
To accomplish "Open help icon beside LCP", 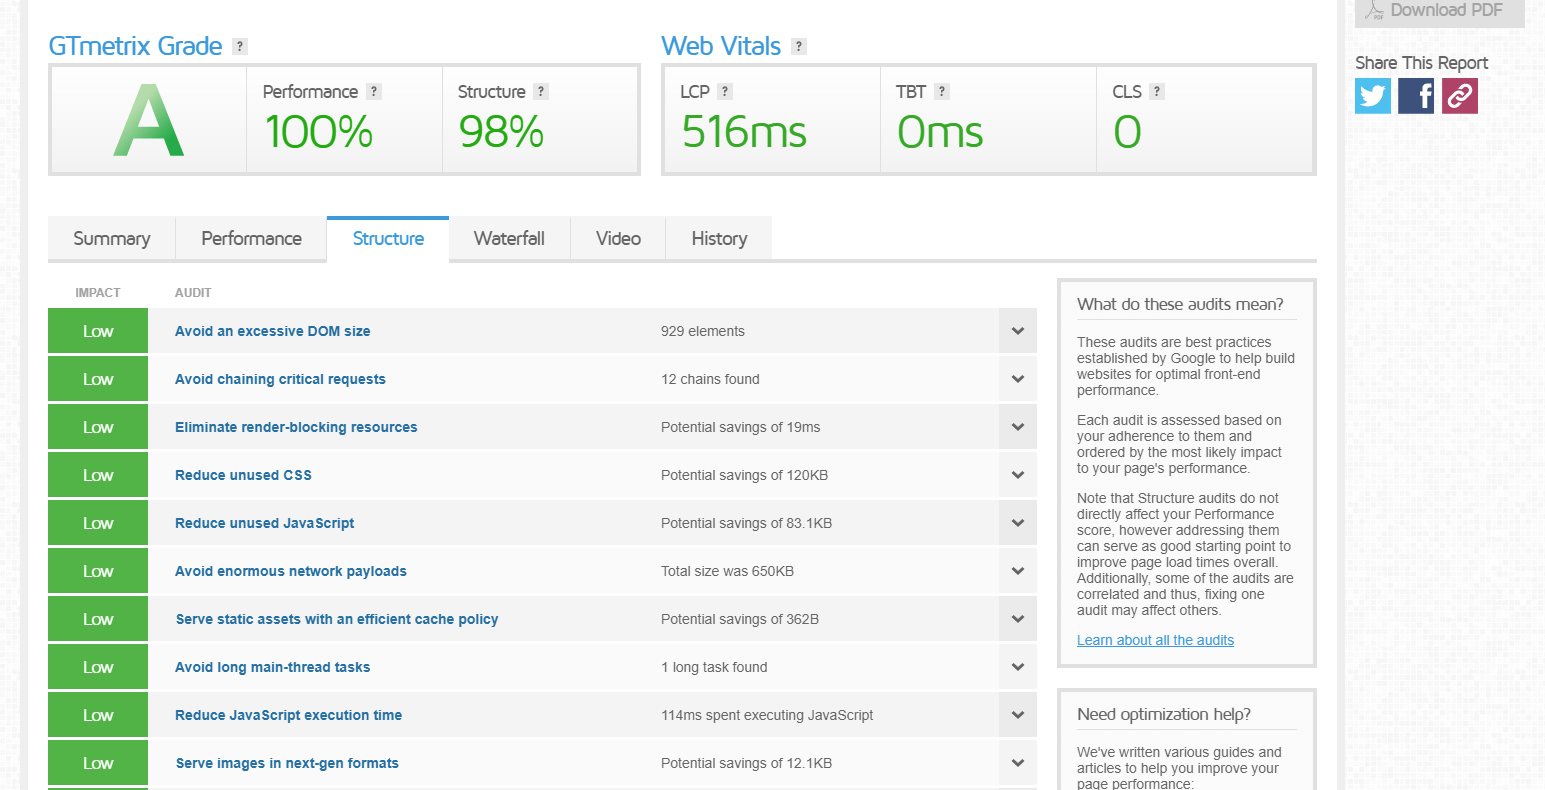I will [x=725, y=91].
